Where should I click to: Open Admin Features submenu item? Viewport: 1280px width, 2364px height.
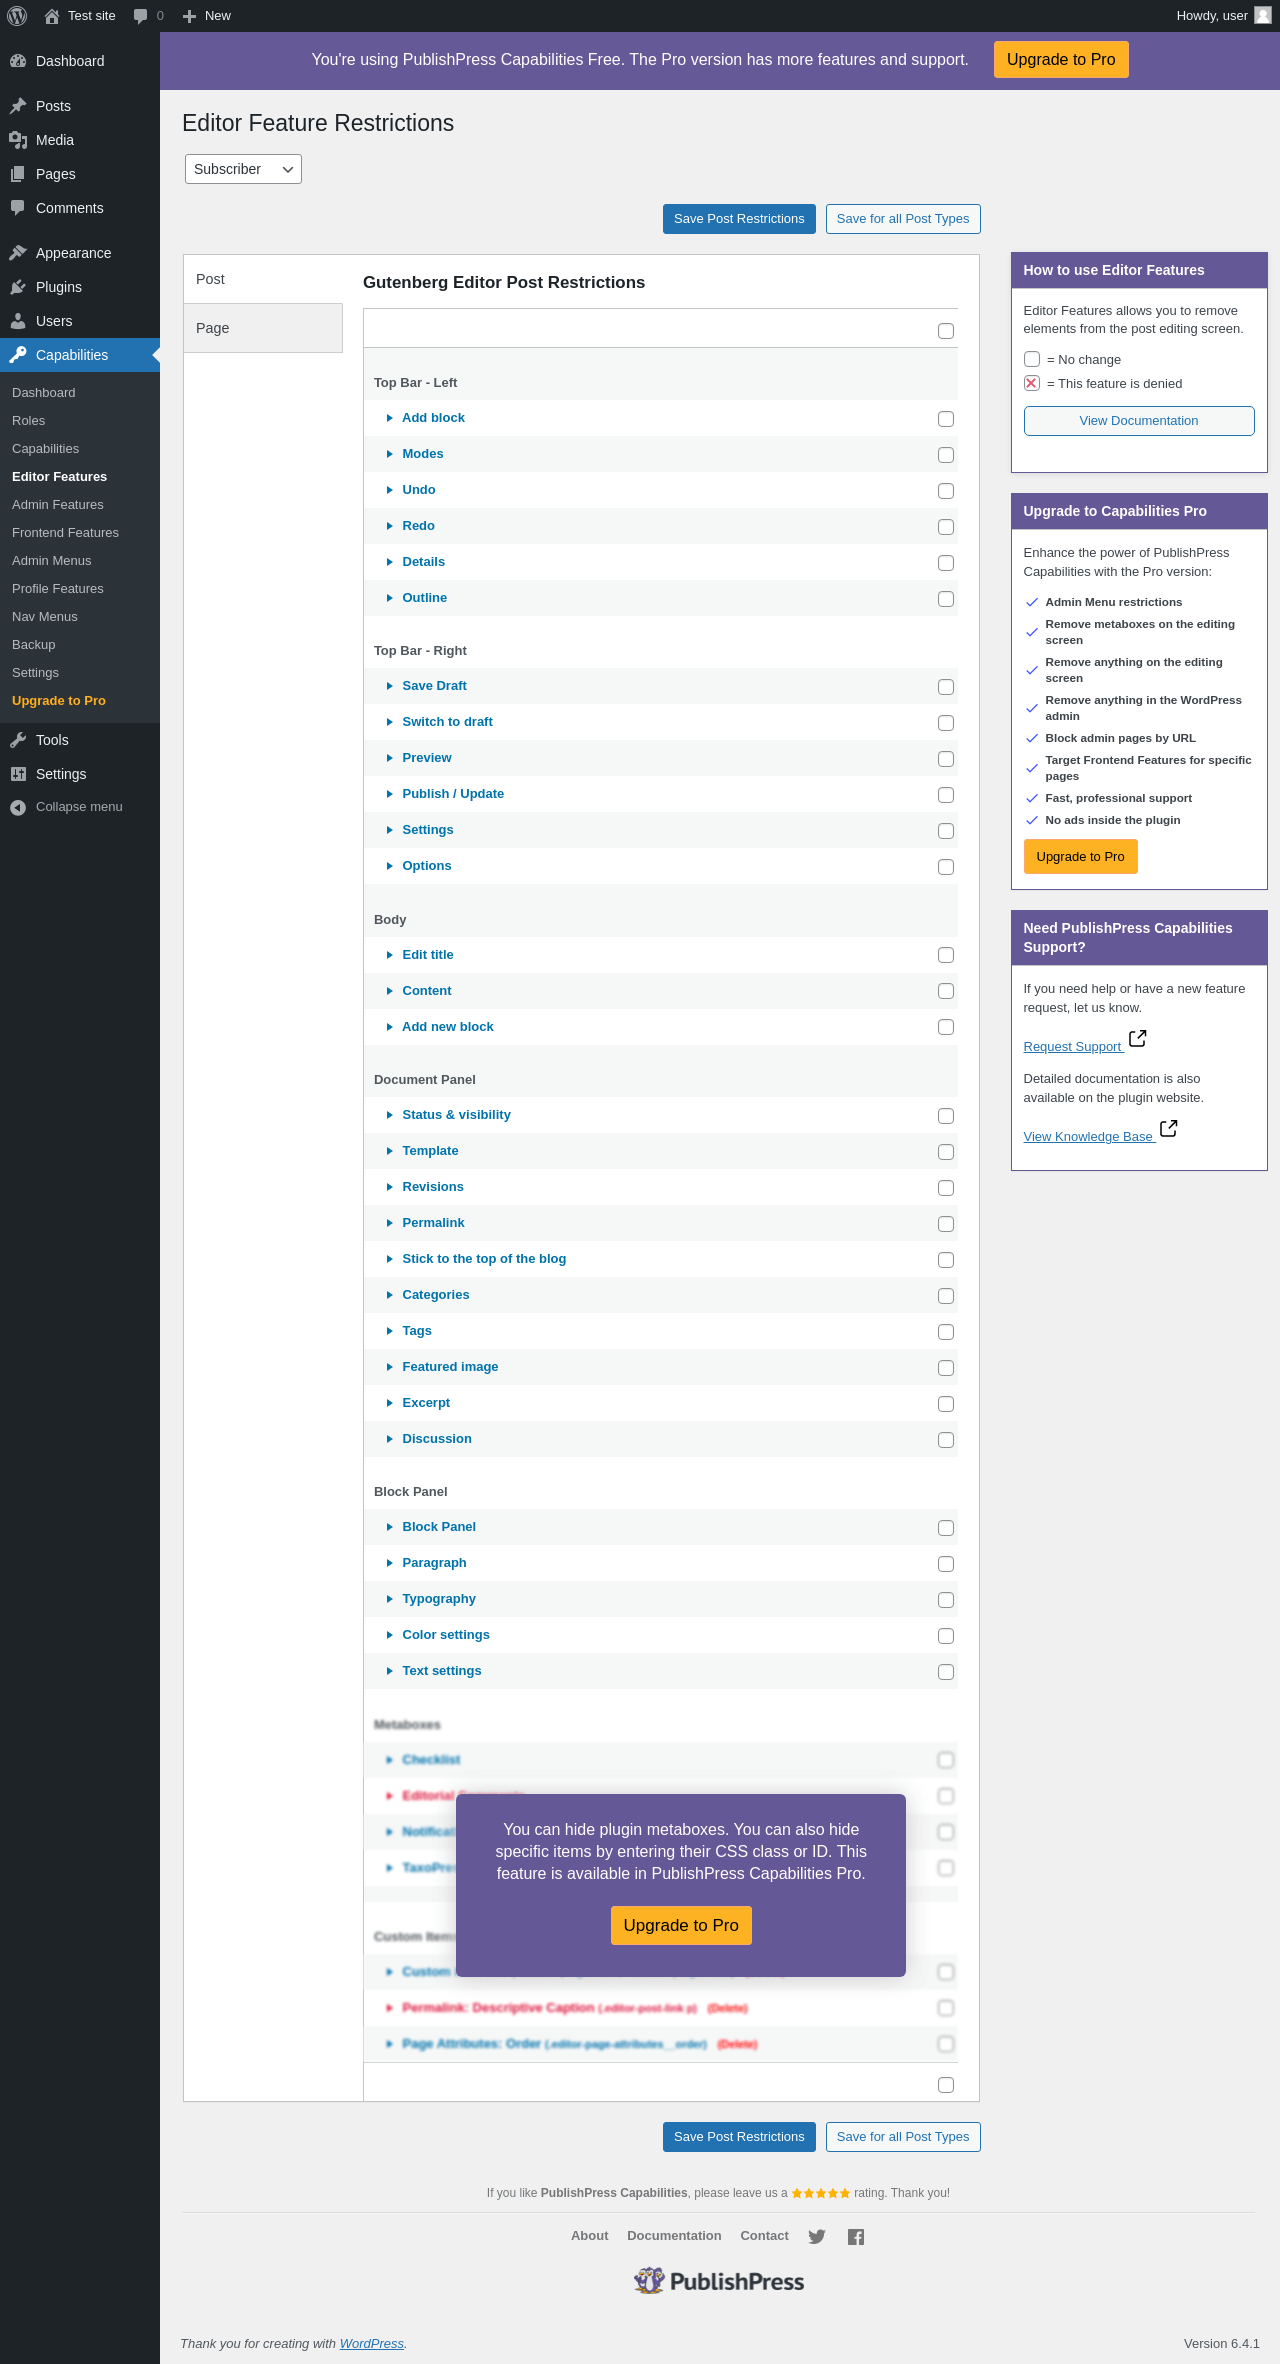(x=58, y=505)
